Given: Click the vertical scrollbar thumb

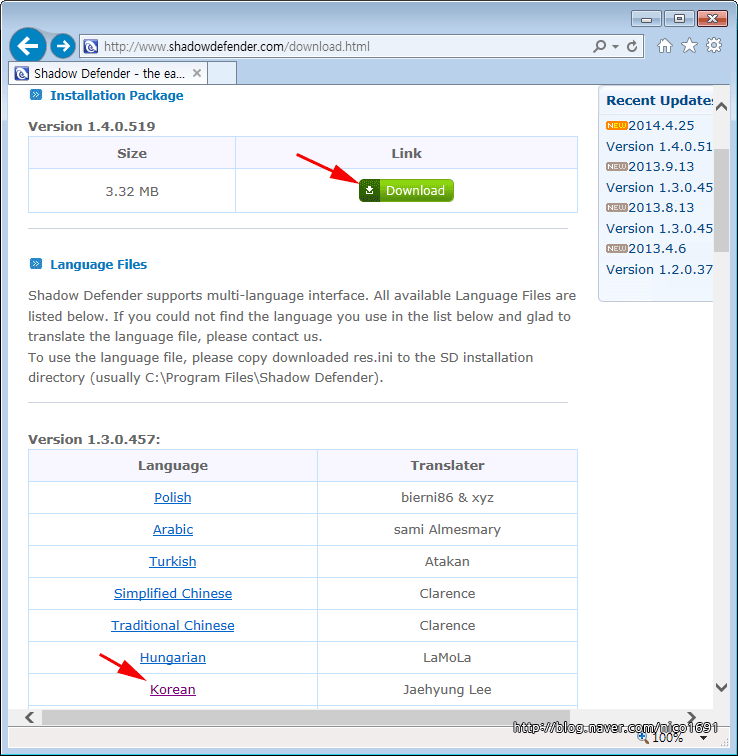Looking at the screenshot, I should [721, 200].
